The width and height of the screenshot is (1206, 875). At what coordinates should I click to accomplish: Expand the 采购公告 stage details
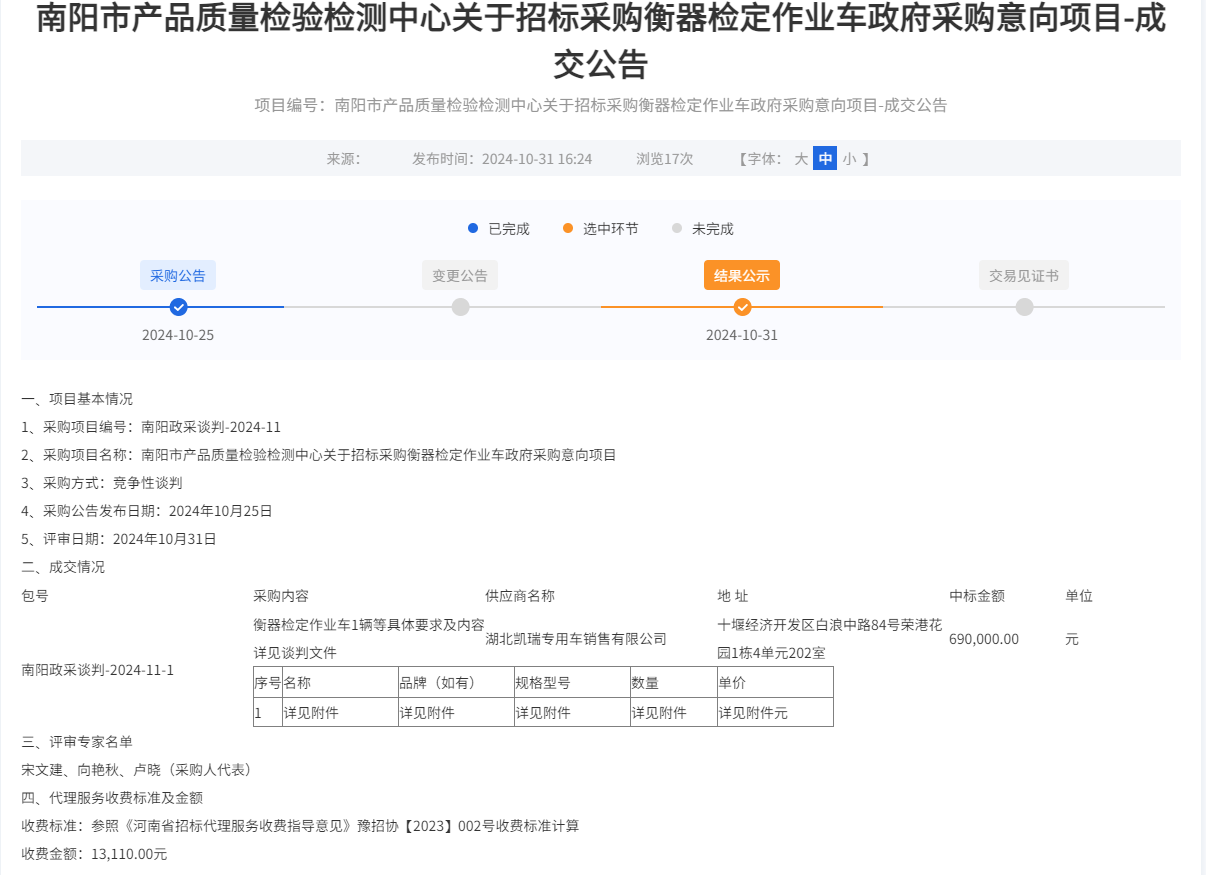(178, 275)
